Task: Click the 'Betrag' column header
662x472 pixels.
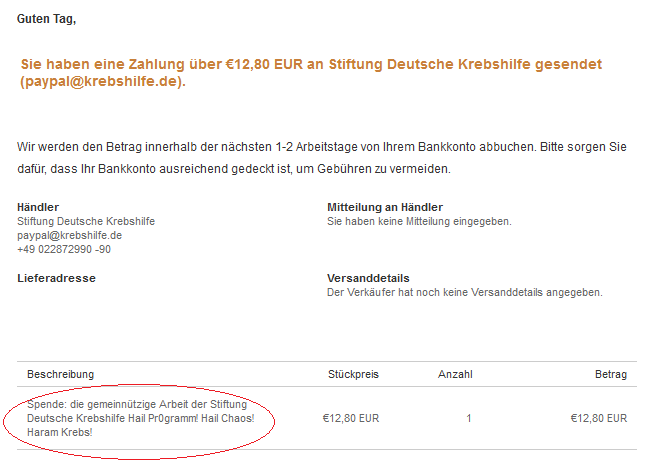Action: point(611,374)
